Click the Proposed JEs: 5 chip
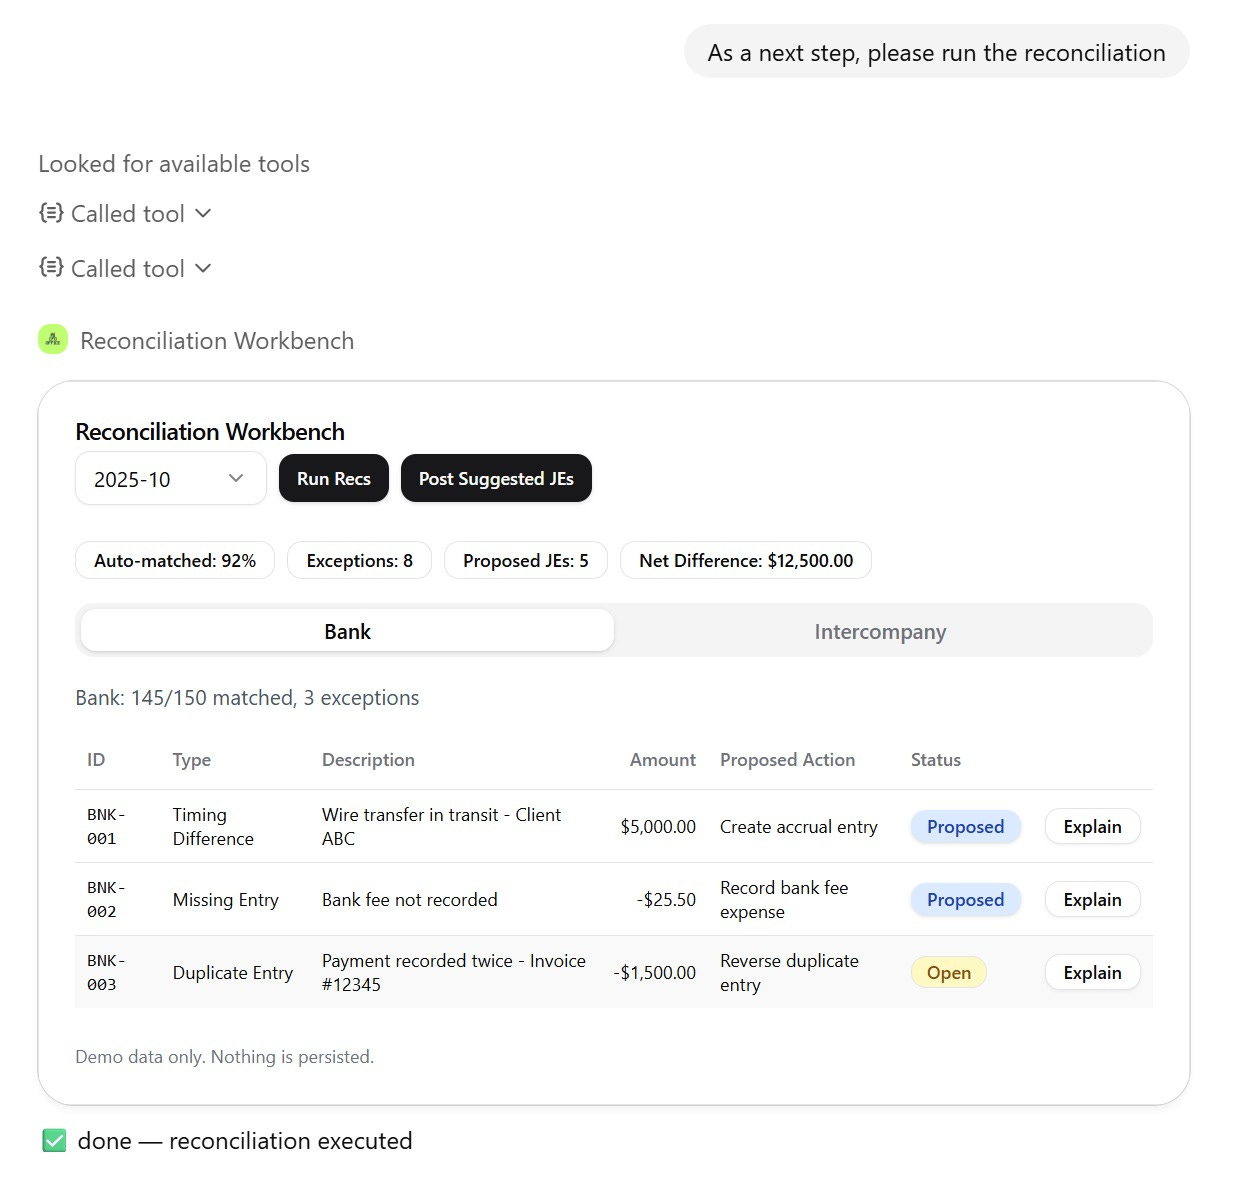 525,561
